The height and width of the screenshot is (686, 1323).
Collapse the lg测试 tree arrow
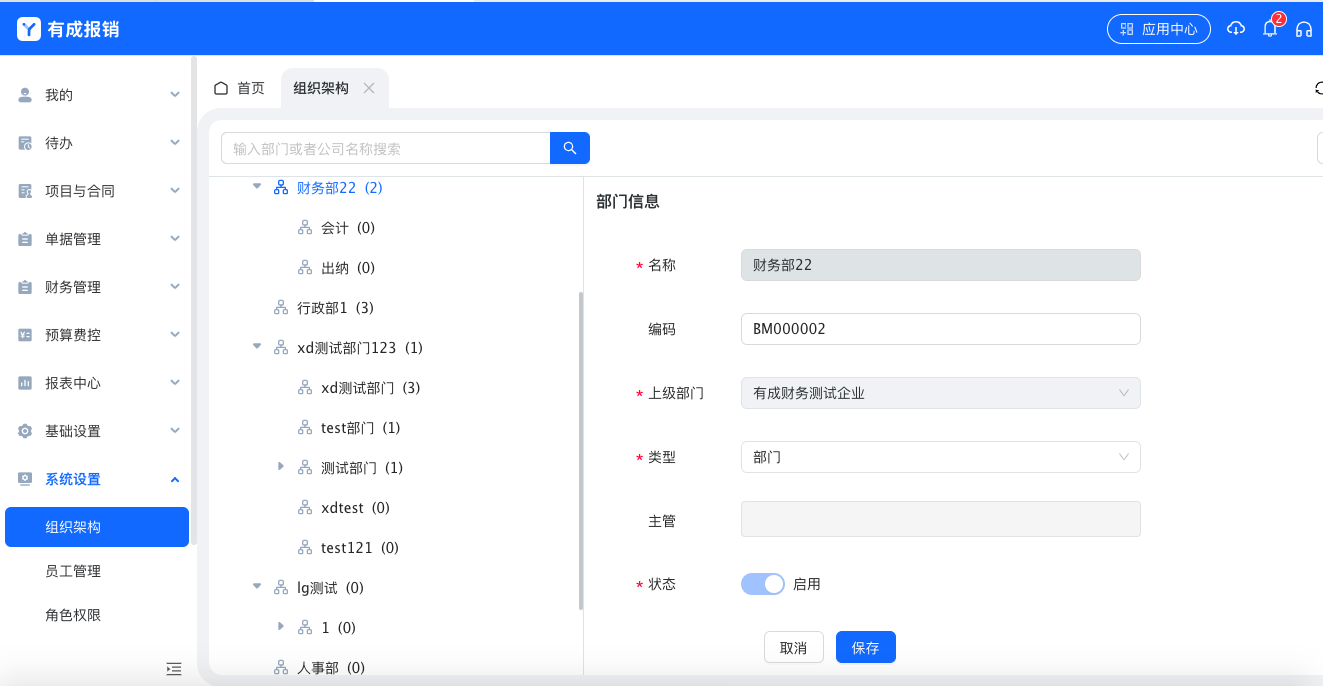[x=257, y=587]
